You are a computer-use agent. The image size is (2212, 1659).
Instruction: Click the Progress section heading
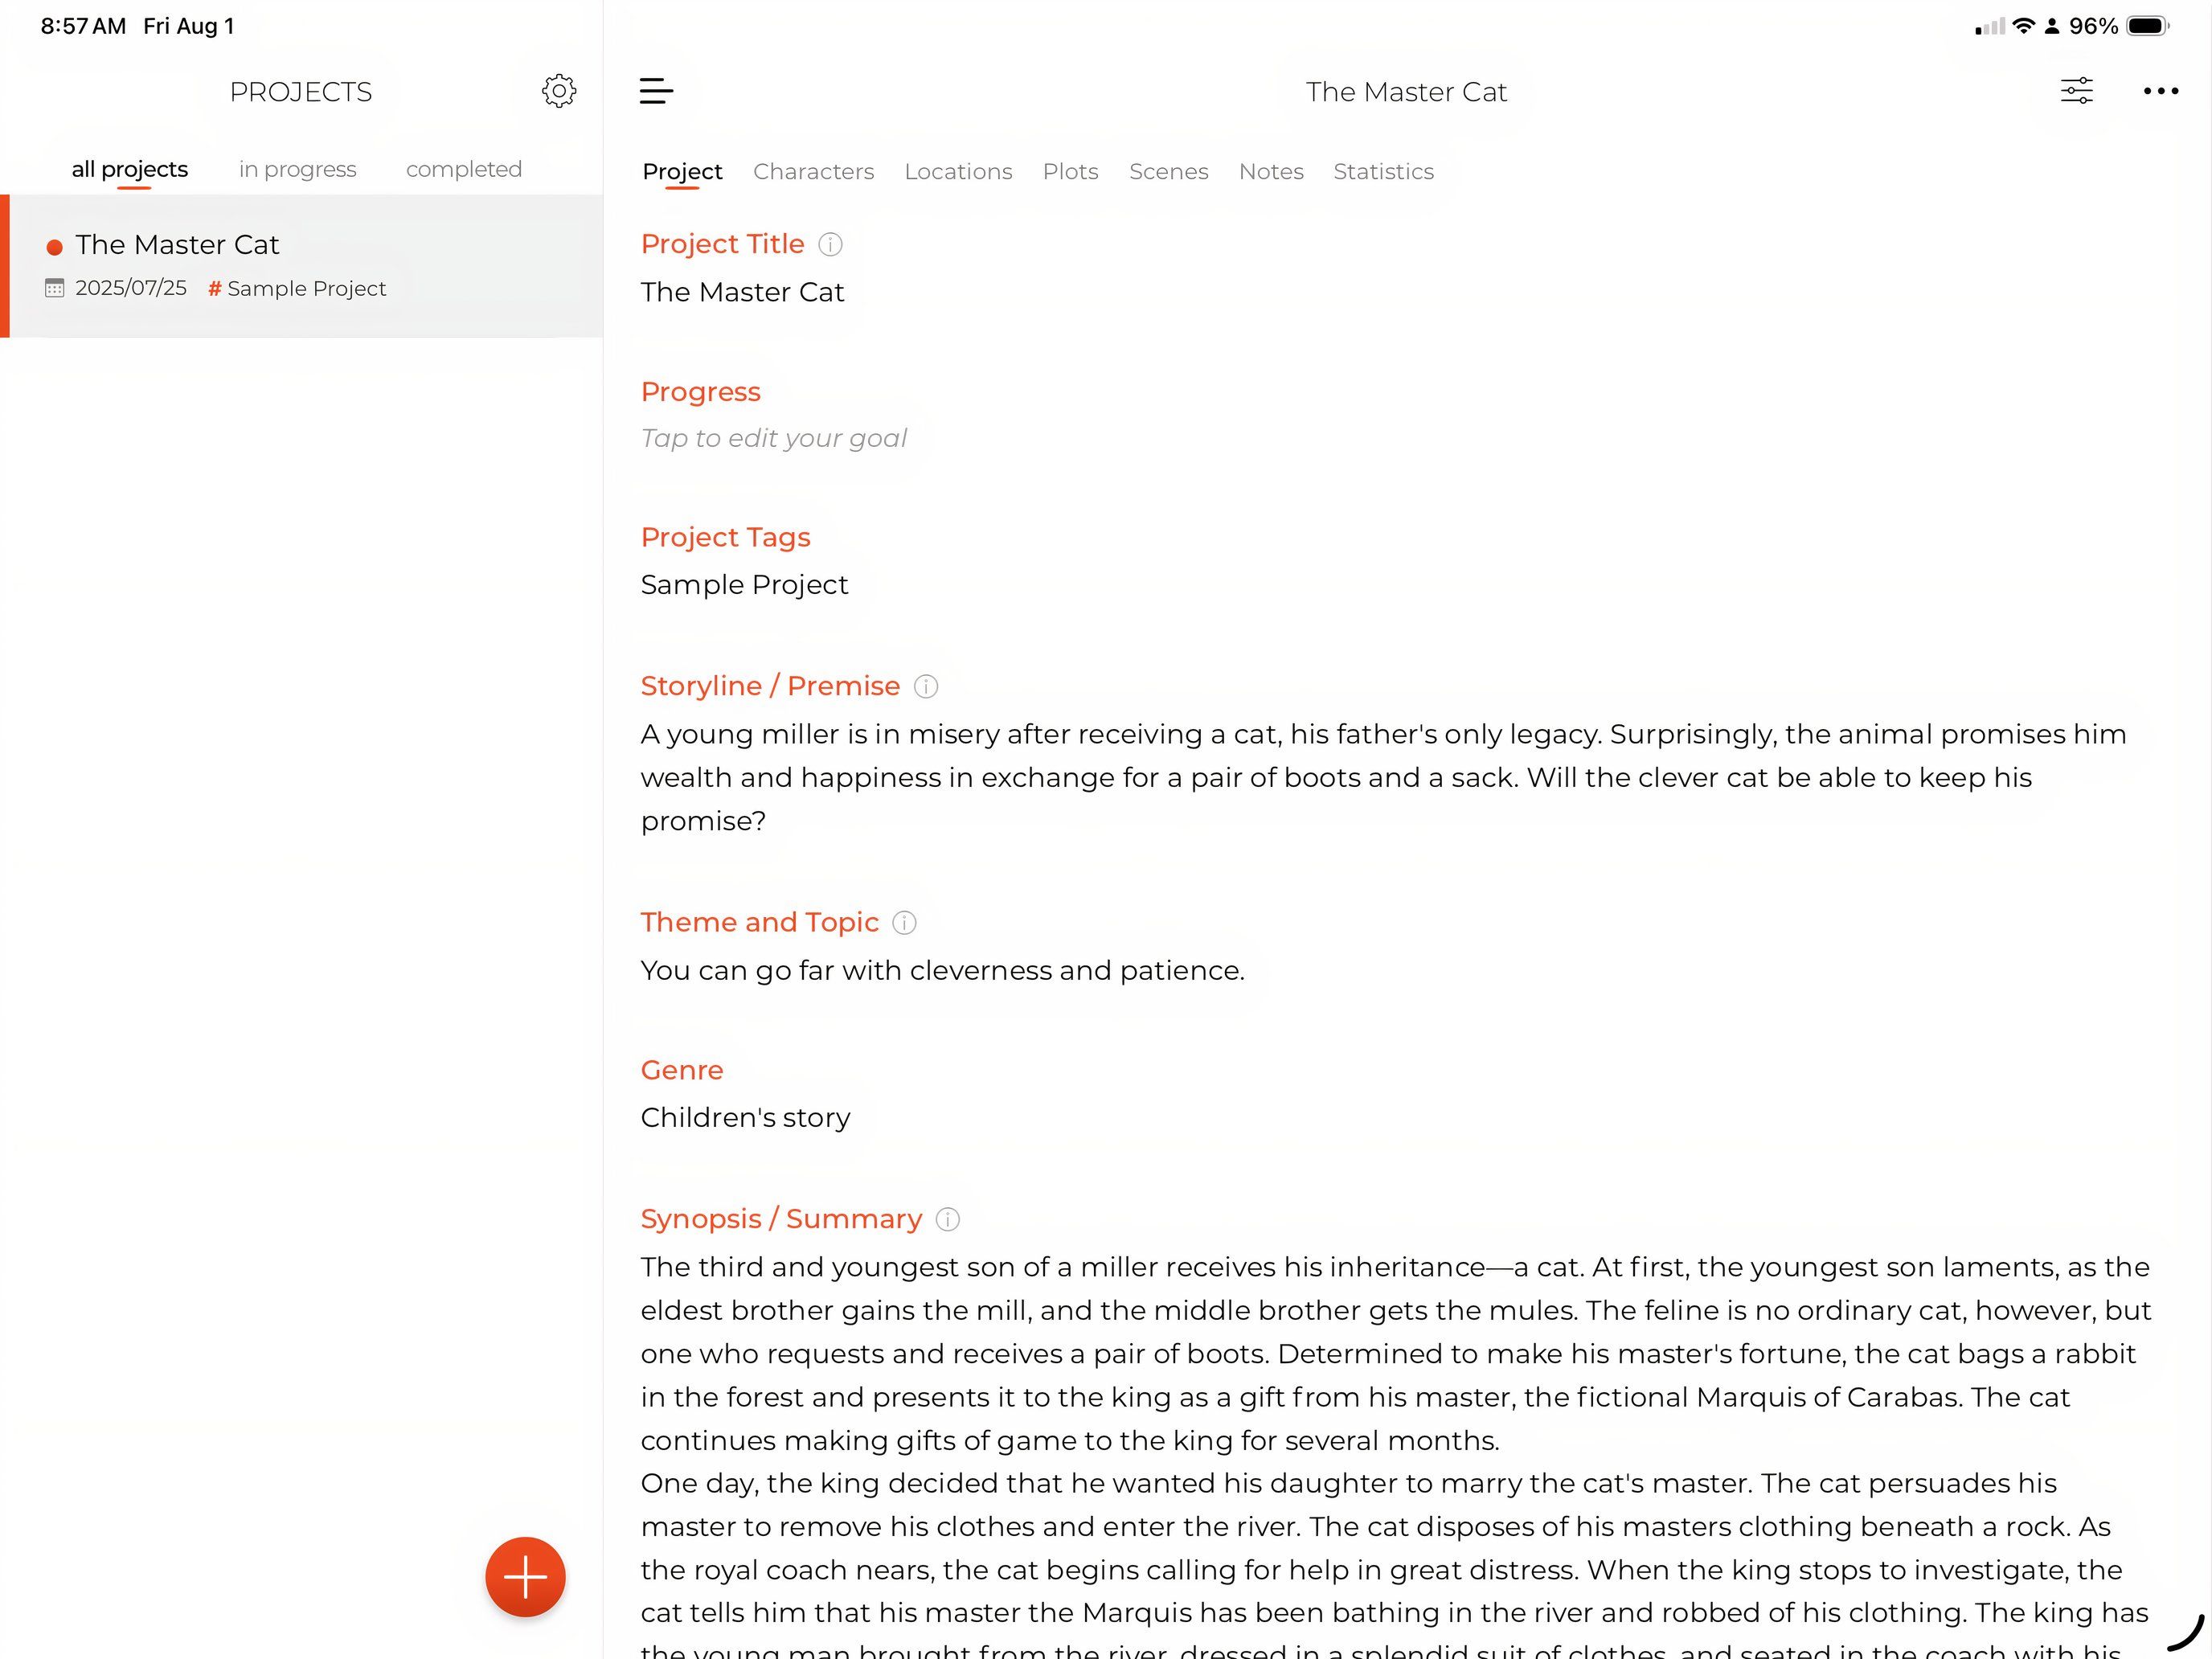coord(700,391)
